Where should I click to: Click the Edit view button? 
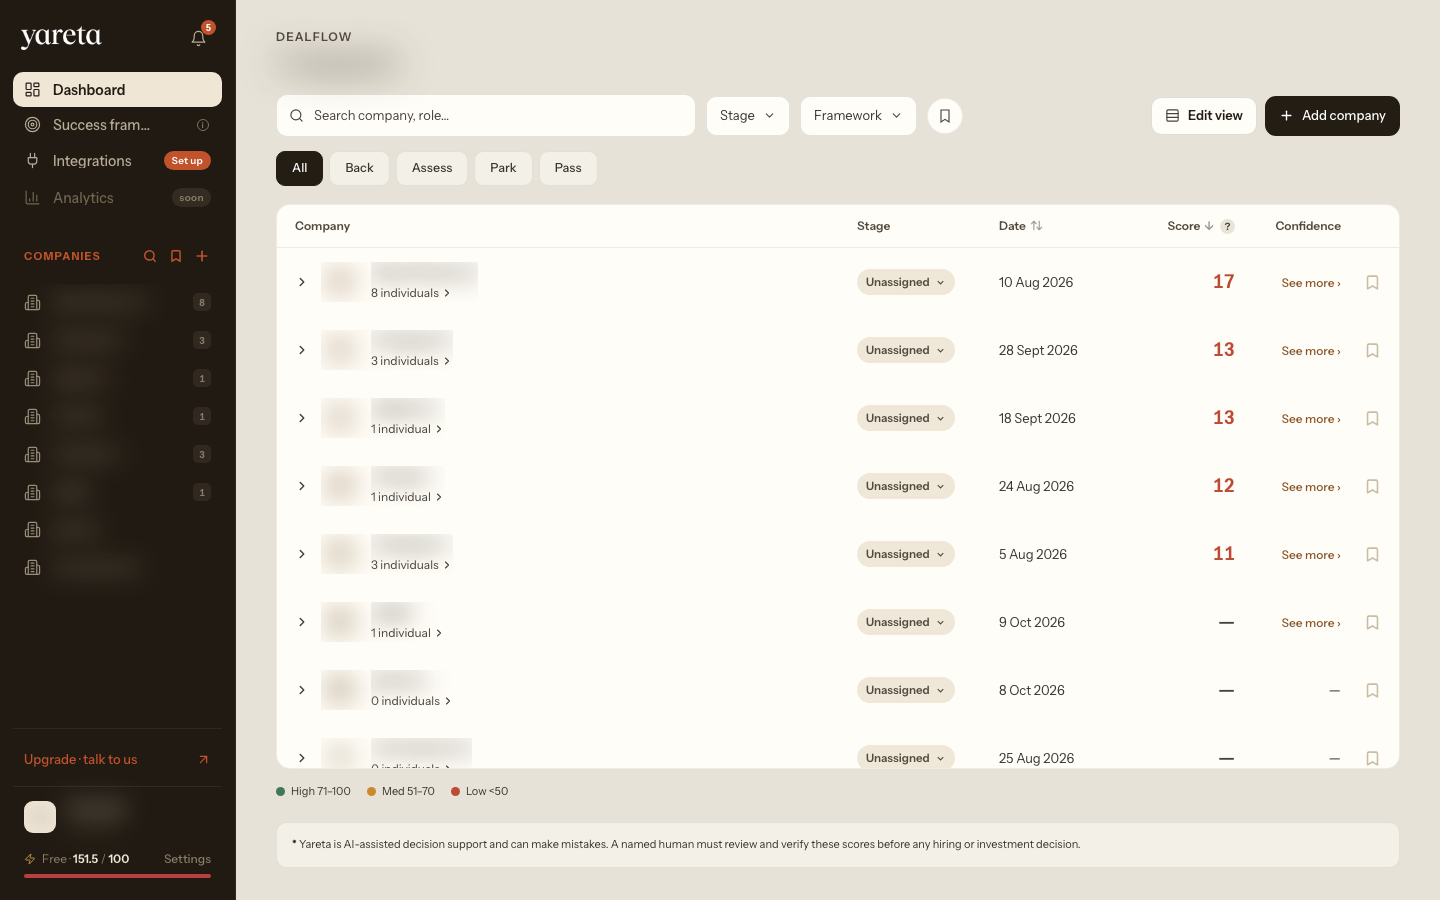[1204, 116]
